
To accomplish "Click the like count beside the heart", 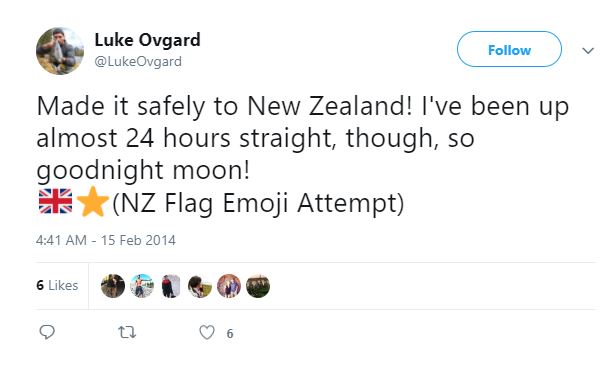I will coord(230,334).
